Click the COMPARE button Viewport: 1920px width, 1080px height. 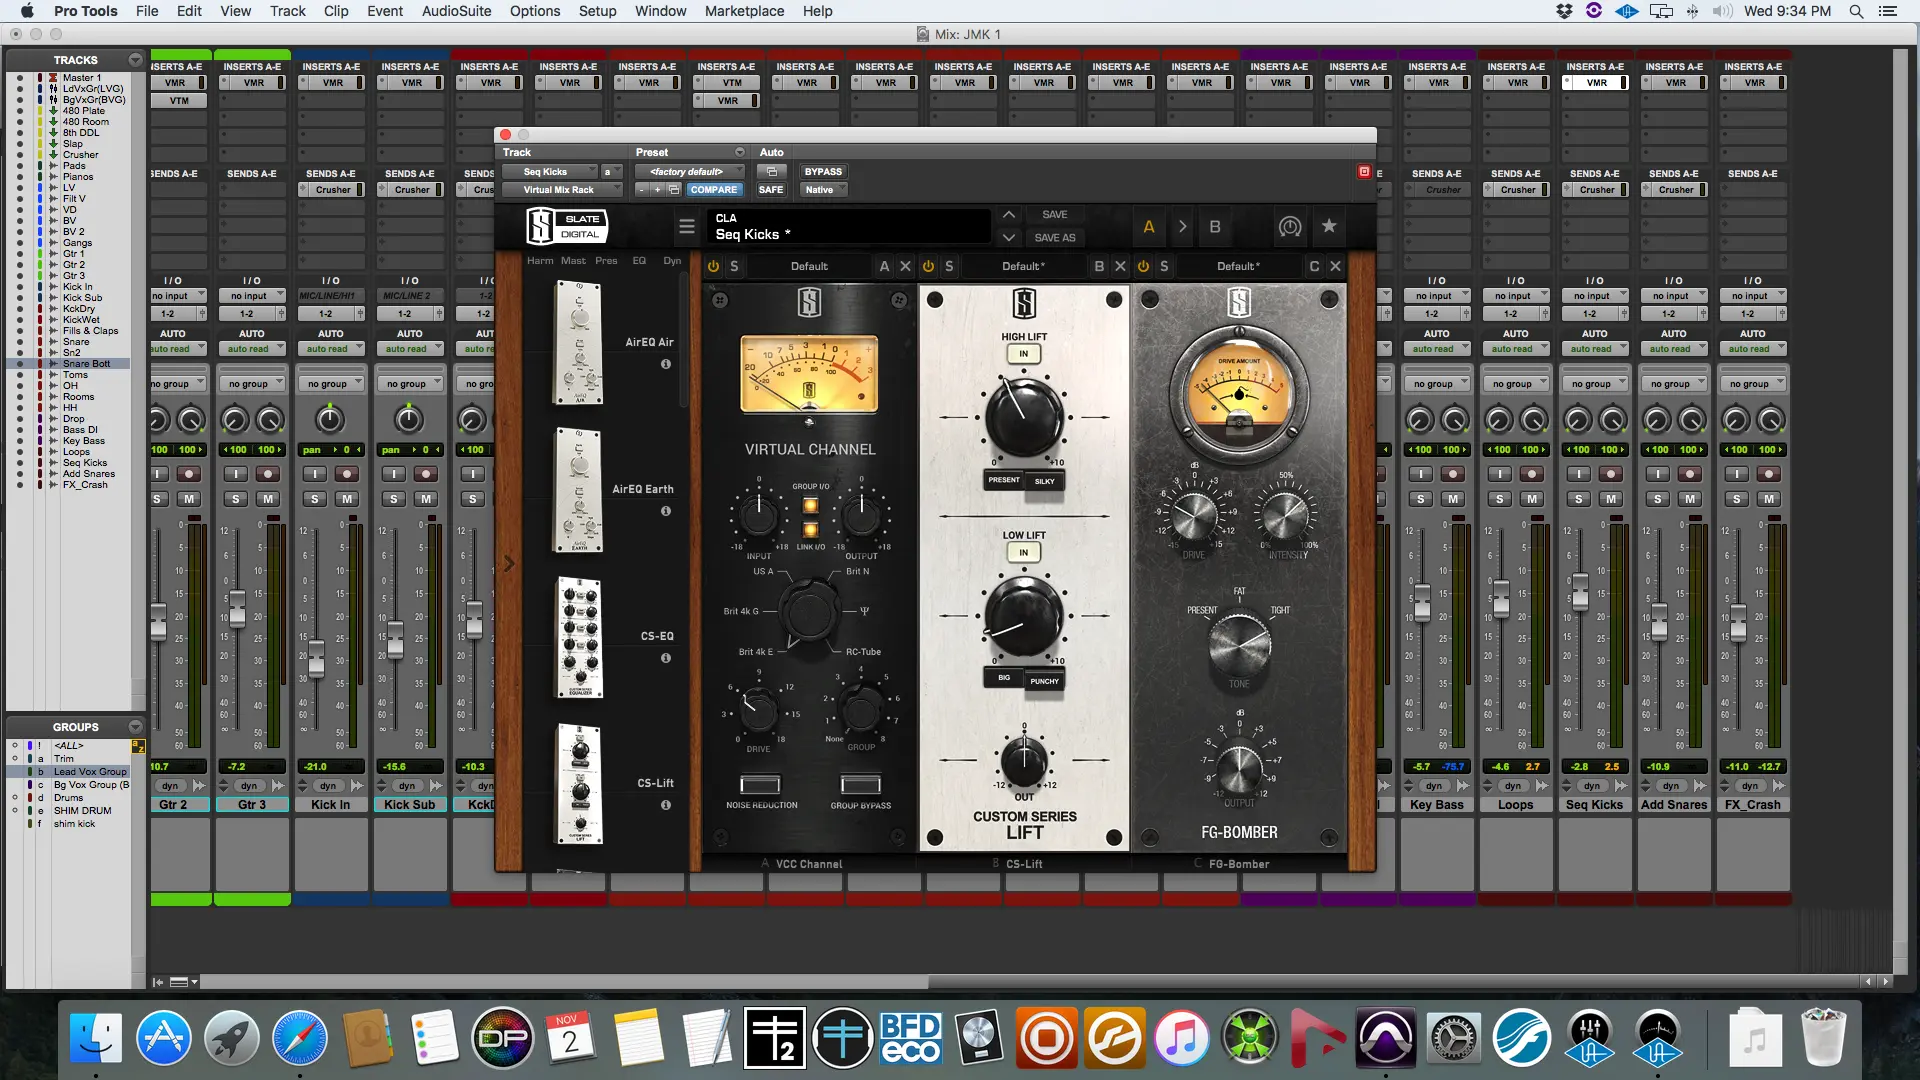click(x=714, y=190)
